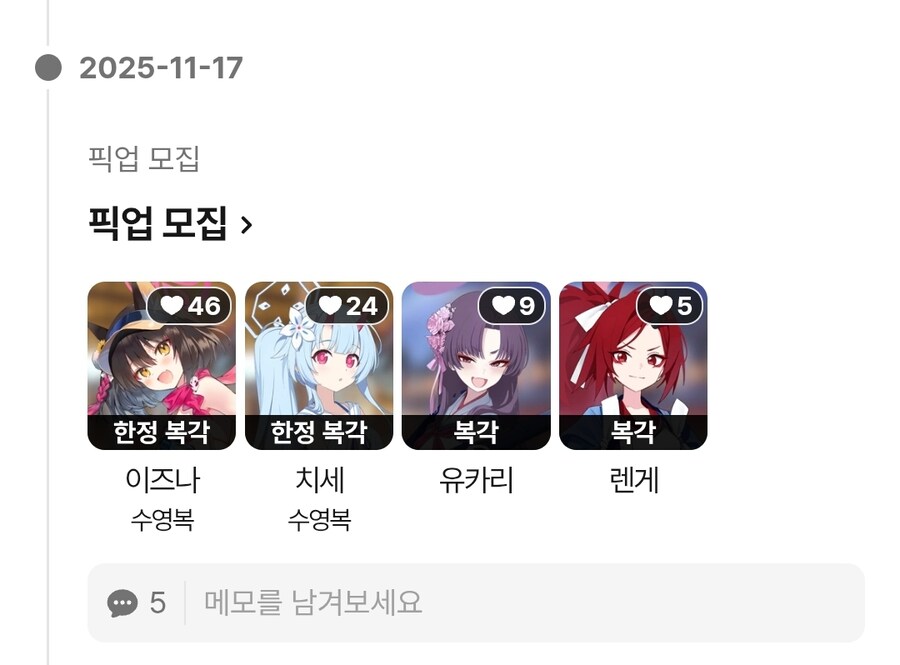The image size is (900, 665).
Task: Click the 복각 label on 렌게 card
Action: tap(633, 432)
